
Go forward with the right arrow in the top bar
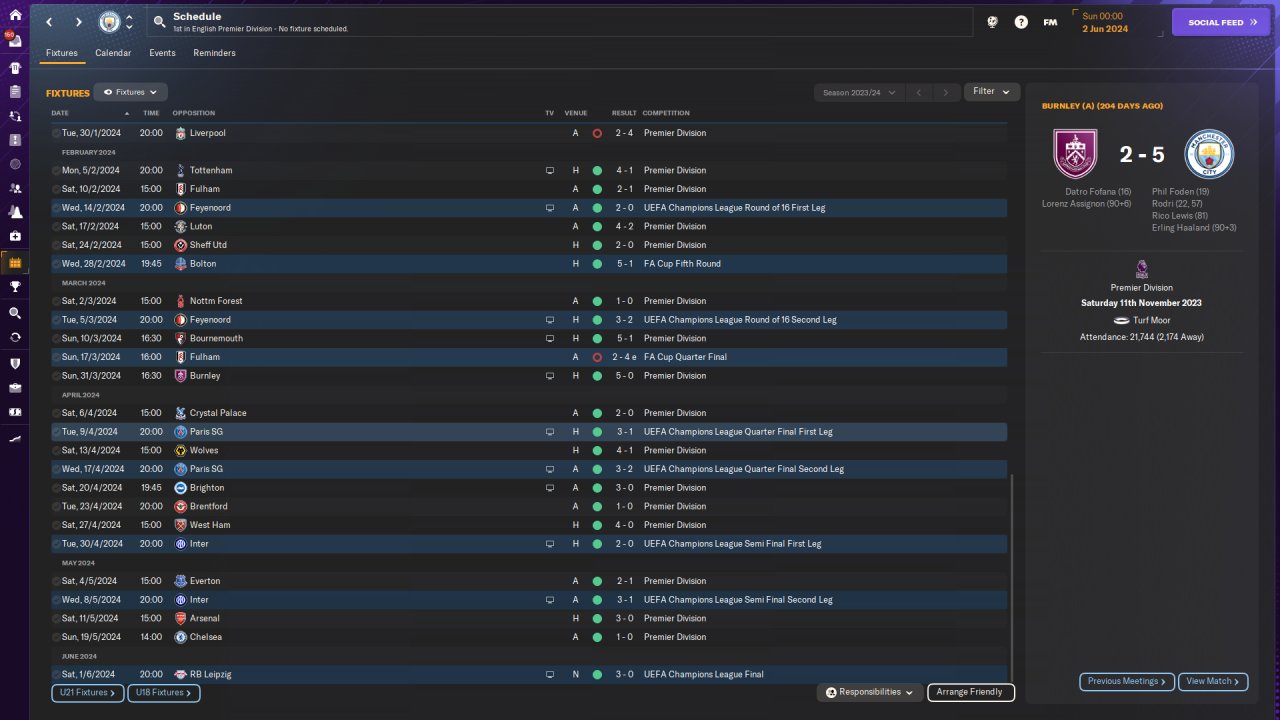(79, 22)
